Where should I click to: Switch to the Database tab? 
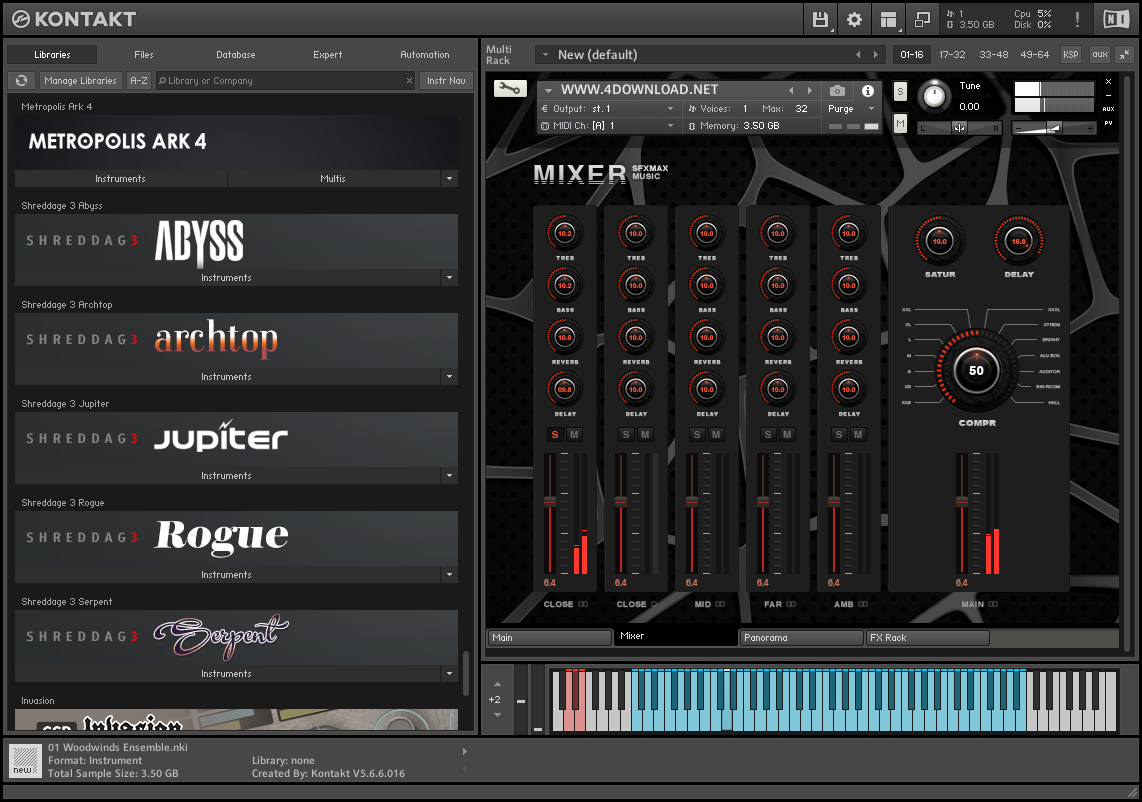236,55
